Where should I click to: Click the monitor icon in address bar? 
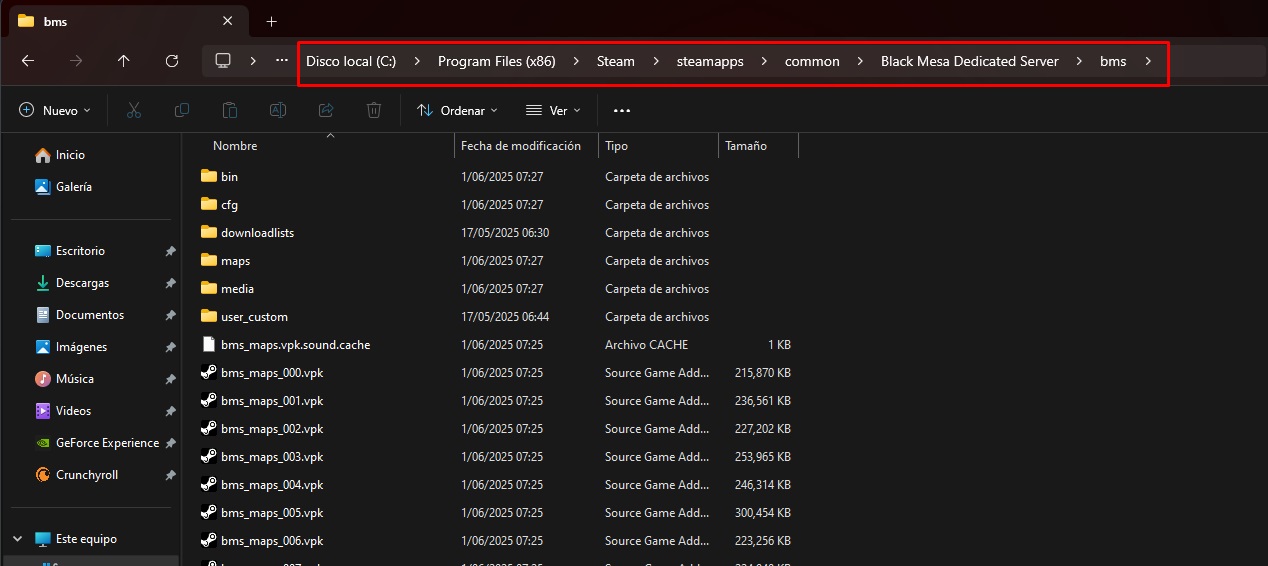(223, 61)
